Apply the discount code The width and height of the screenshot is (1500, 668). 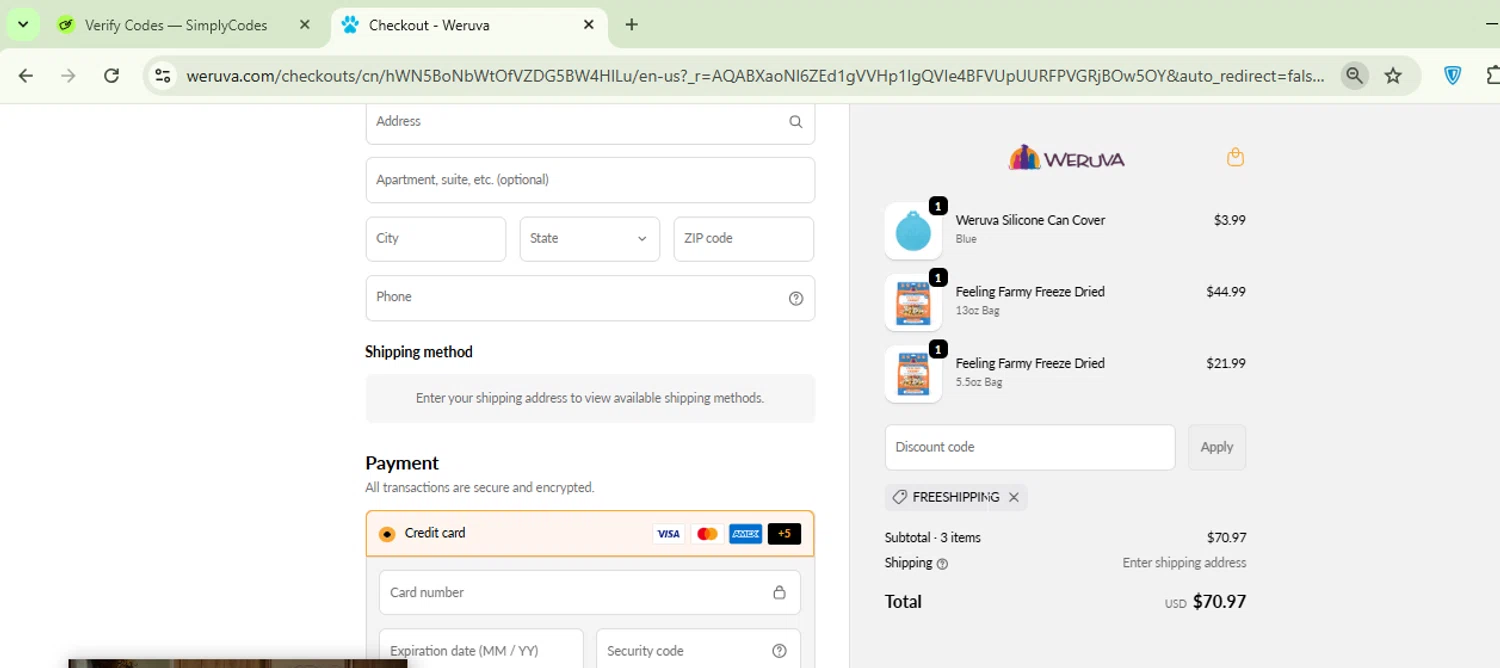[x=1217, y=447]
